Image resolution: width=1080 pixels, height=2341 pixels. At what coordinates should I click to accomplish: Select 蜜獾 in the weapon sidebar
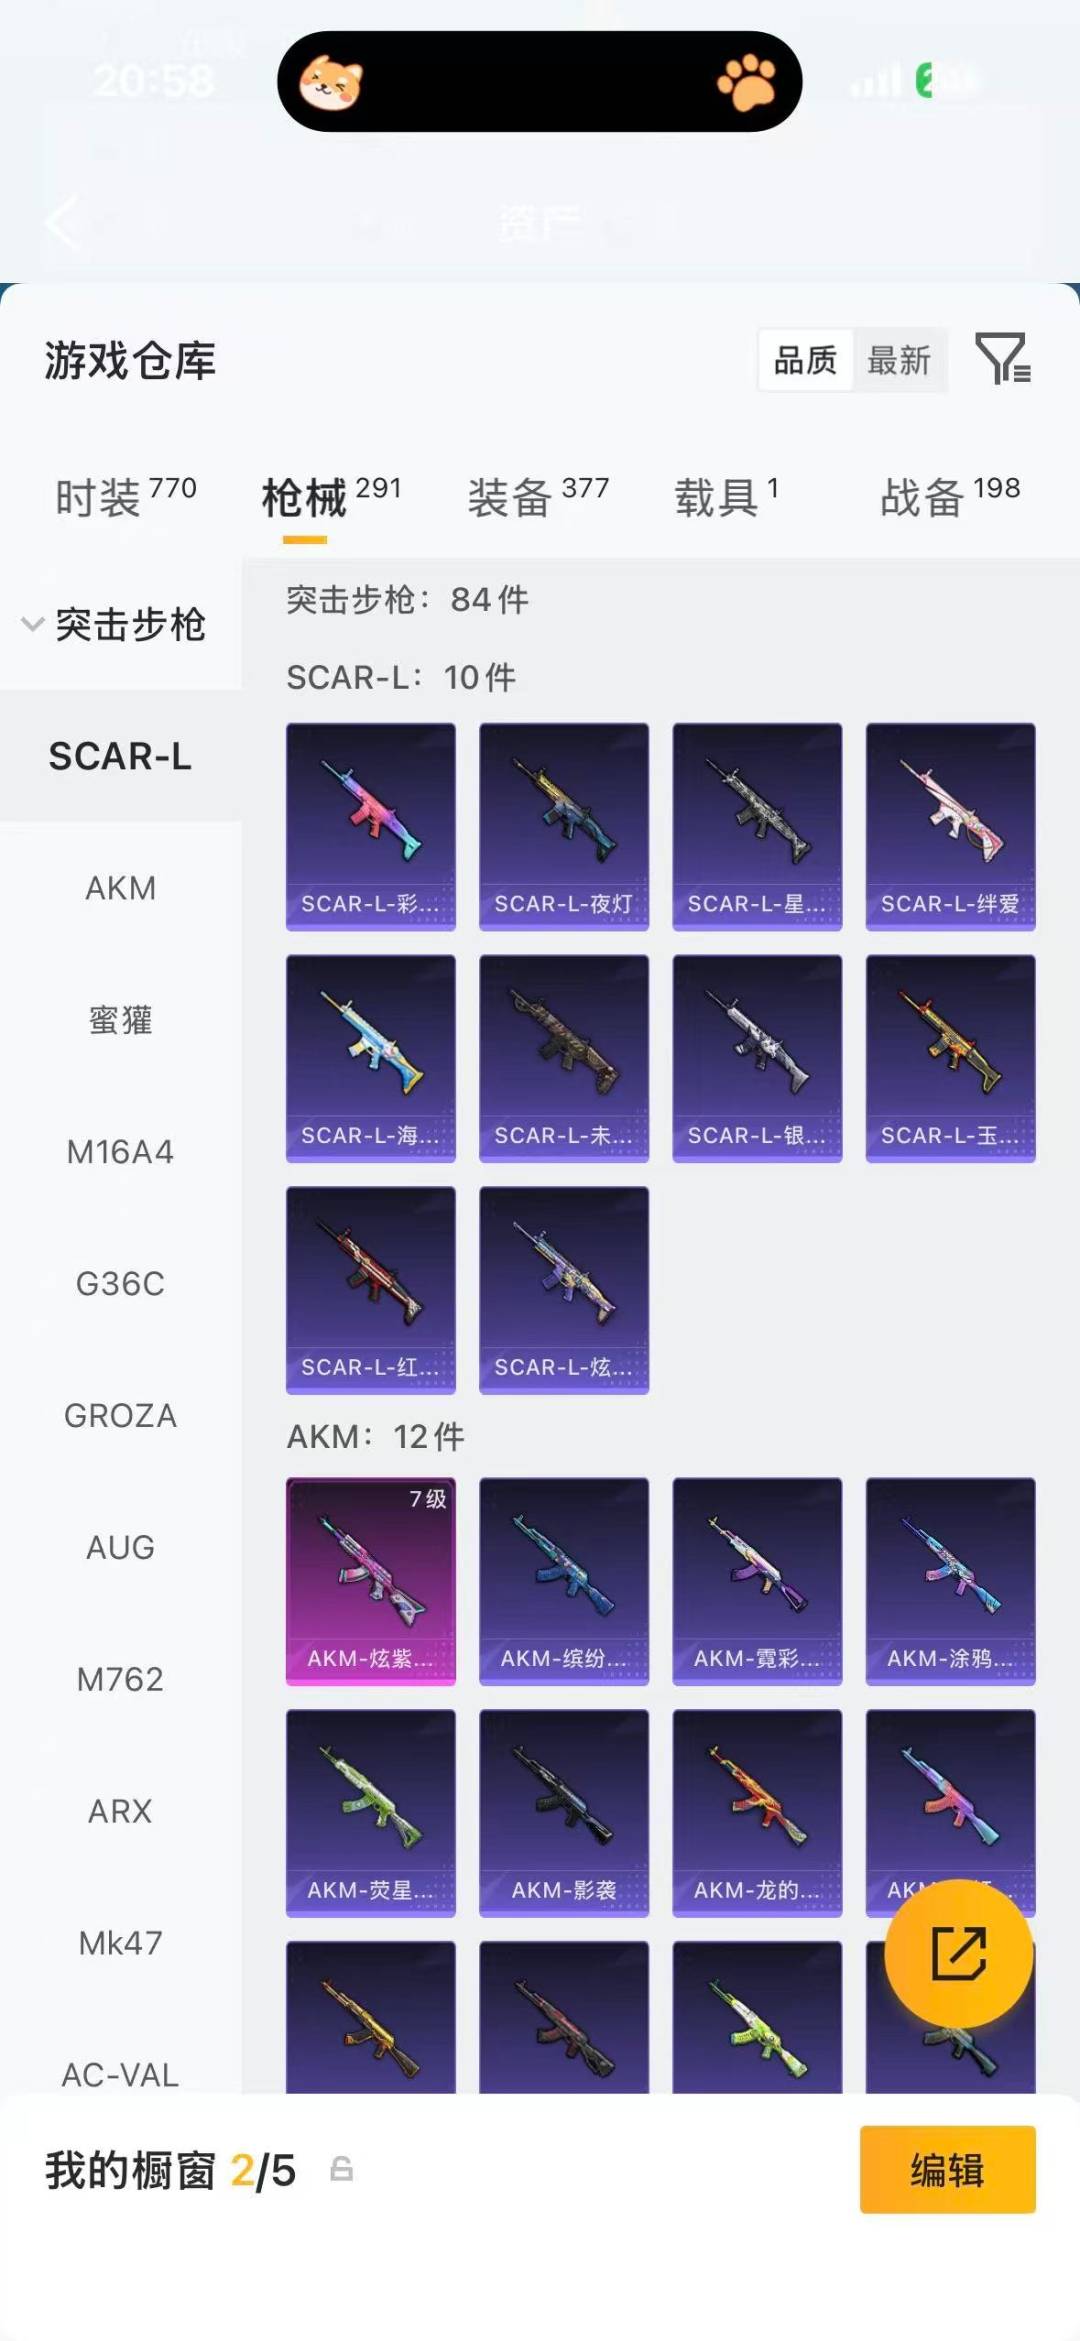[121, 1020]
